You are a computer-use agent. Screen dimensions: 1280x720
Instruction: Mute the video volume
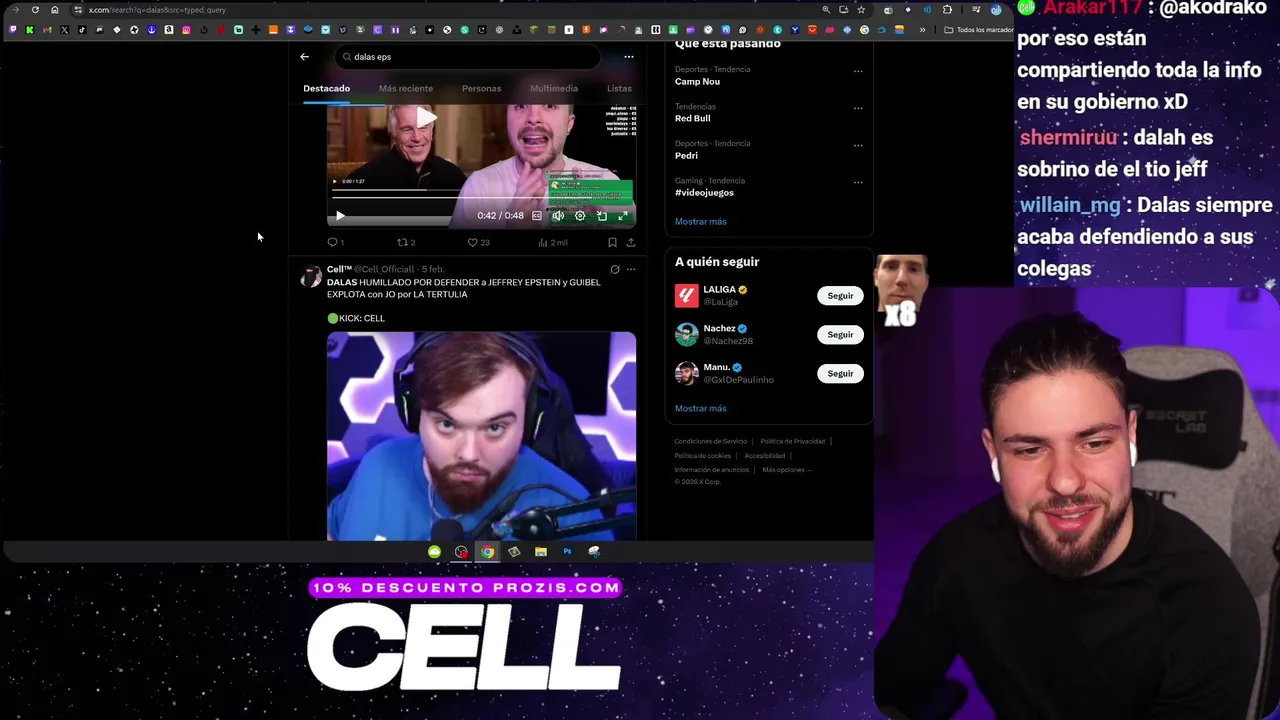[x=558, y=216]
